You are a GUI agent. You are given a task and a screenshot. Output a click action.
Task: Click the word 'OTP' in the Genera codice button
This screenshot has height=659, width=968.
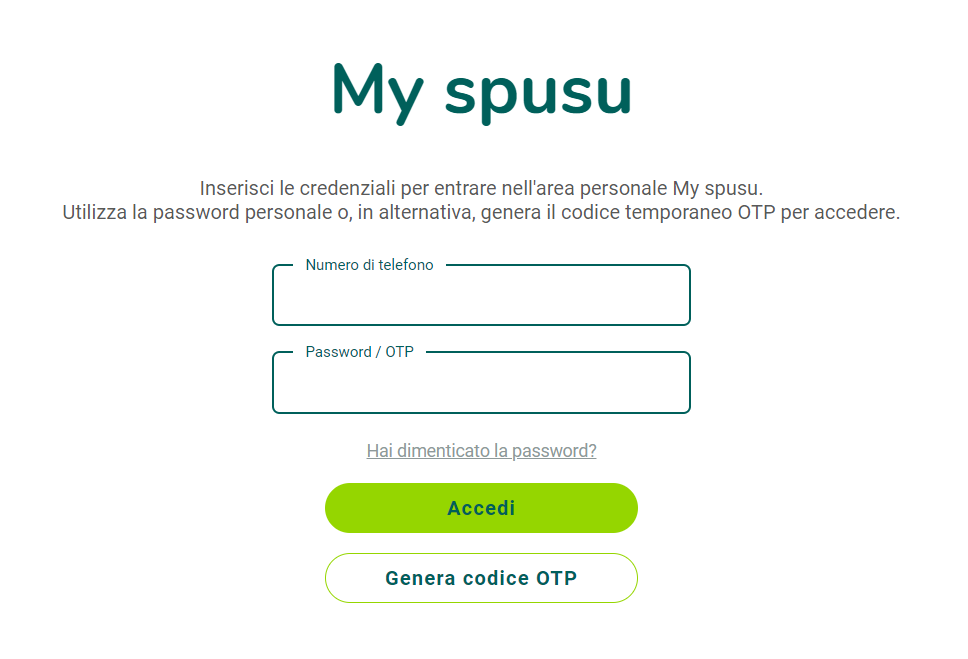556,578
